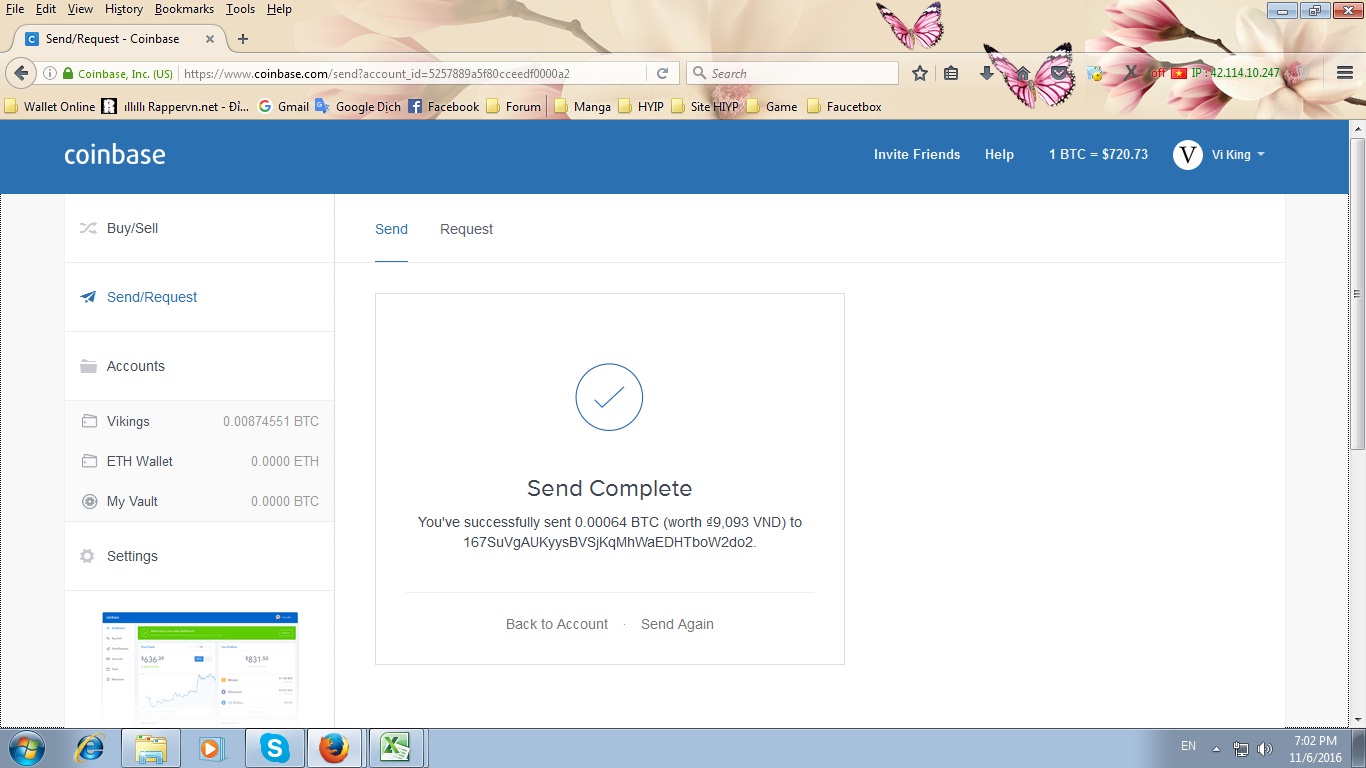The image size is (1366, 768).
Task: Open the HYIP bookmarks folder
Action: point(640,106)
